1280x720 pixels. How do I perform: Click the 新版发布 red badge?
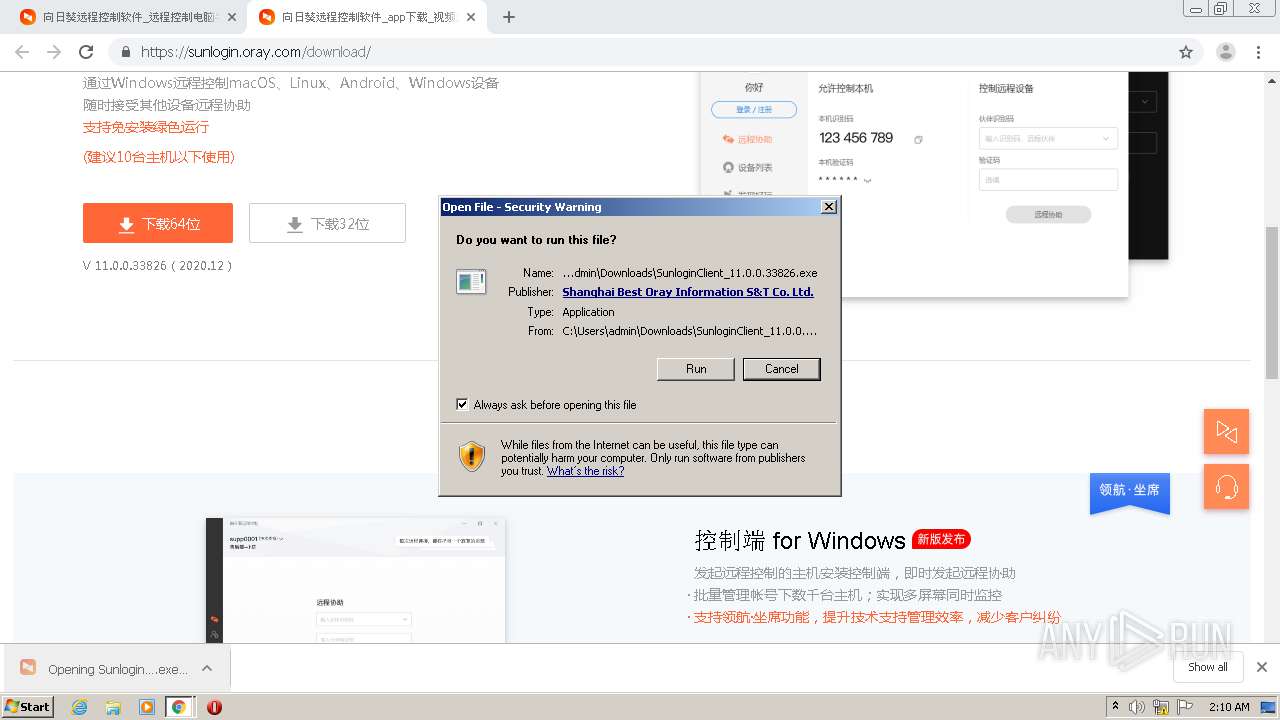tap(941, 539)
